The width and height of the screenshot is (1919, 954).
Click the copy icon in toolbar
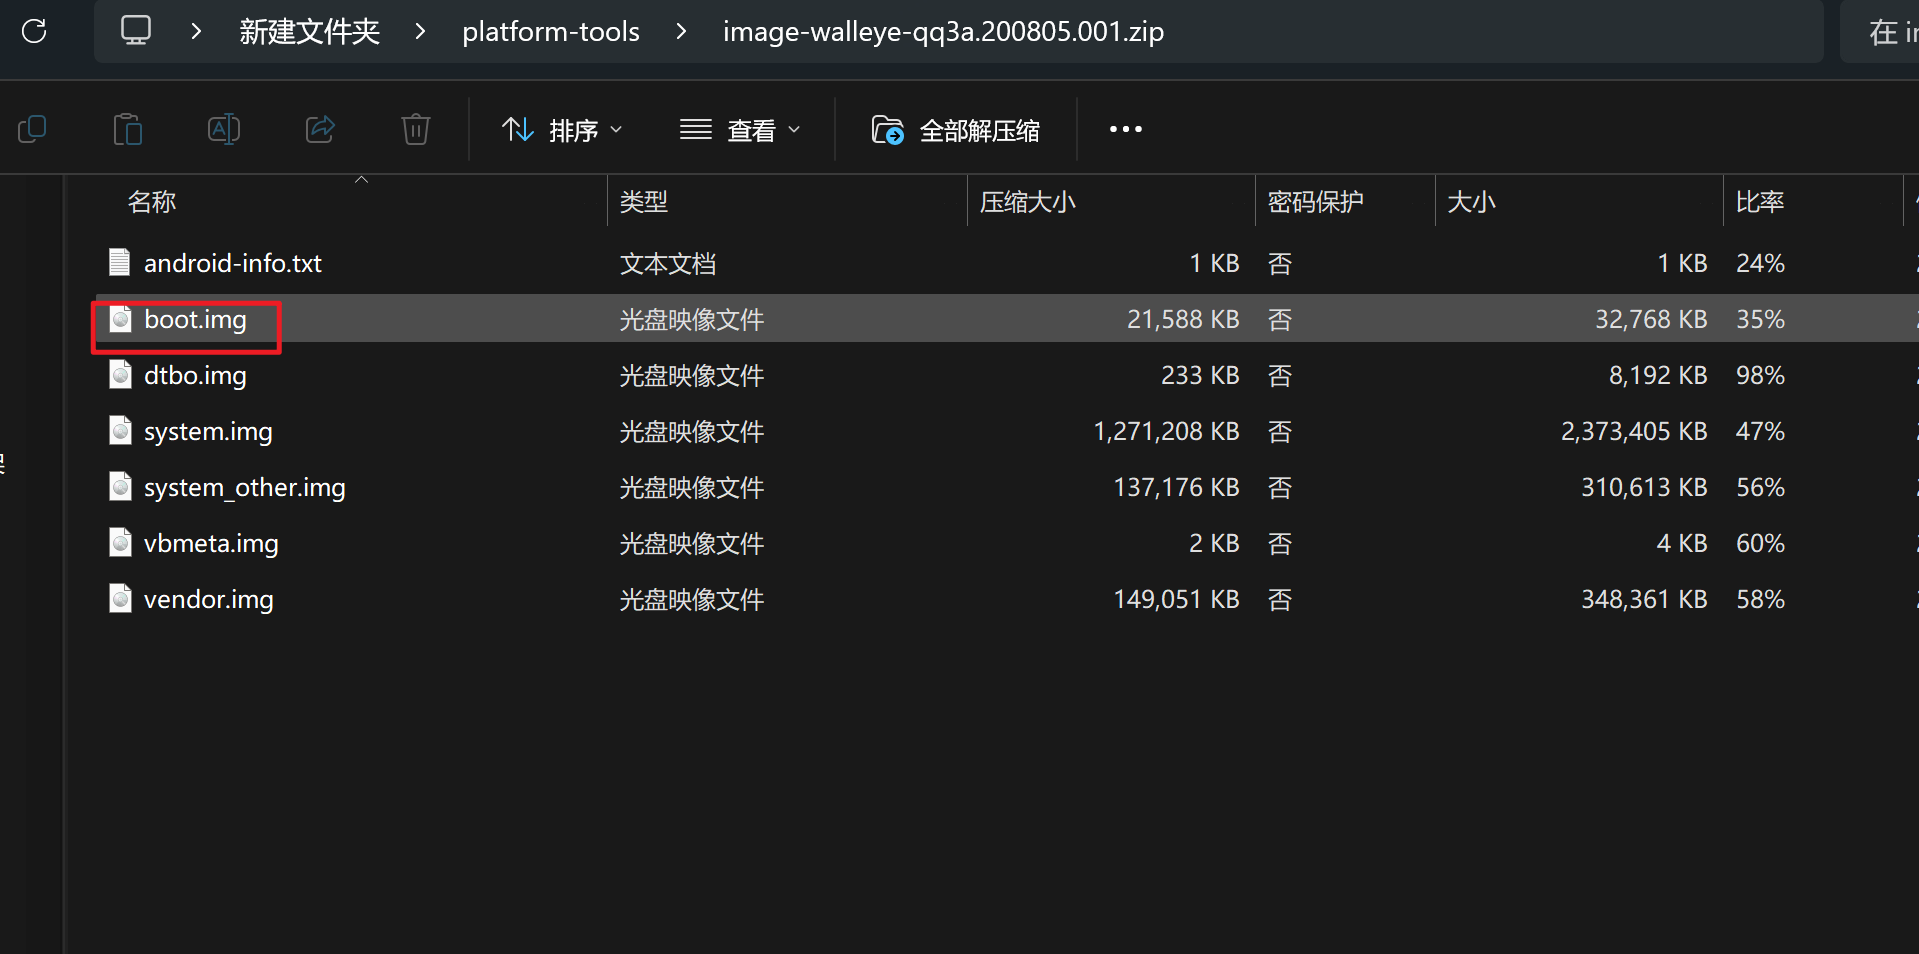point(32,129)
